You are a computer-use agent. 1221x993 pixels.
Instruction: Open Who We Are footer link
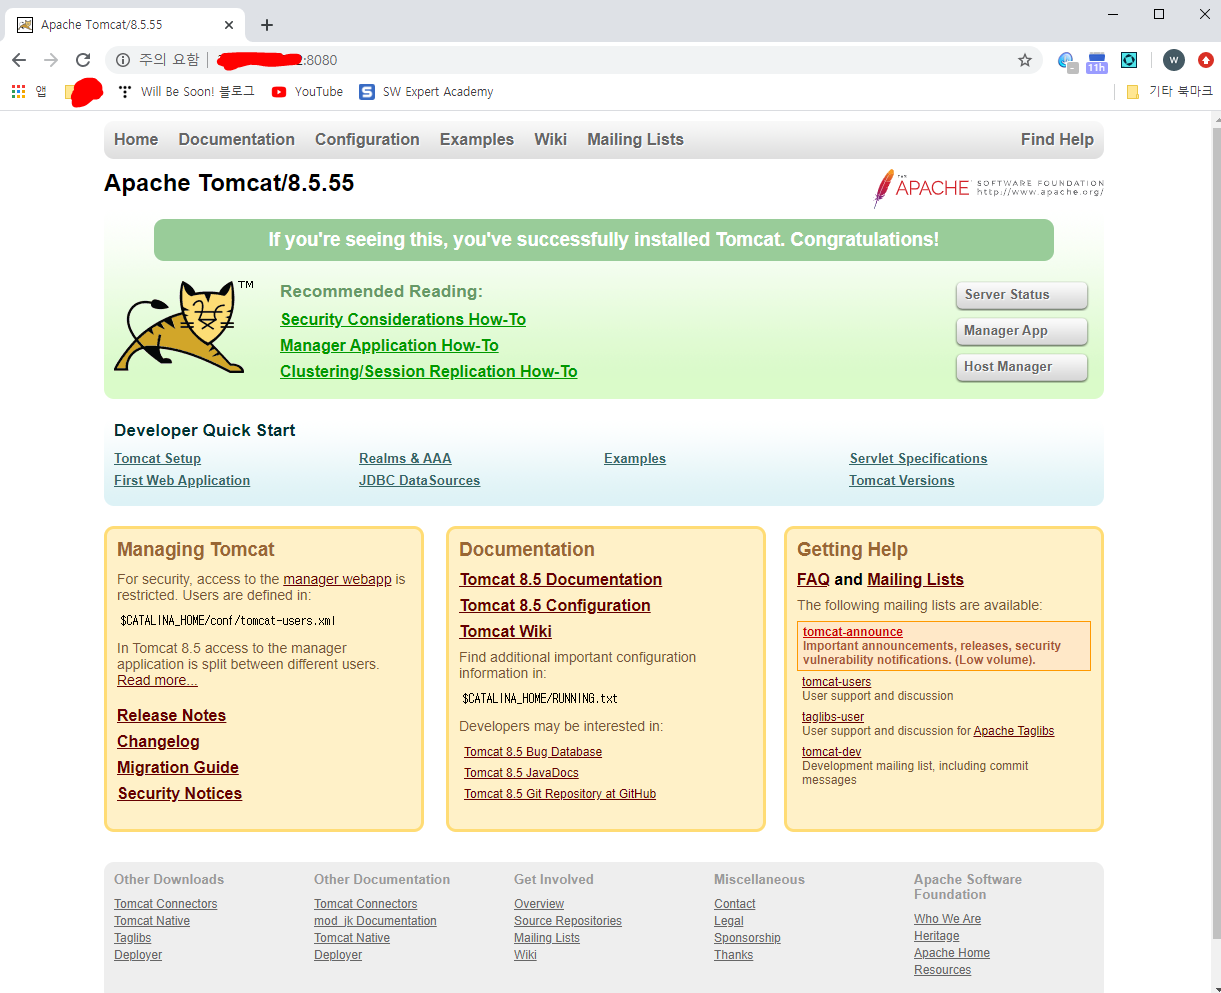tap(947, 919)
